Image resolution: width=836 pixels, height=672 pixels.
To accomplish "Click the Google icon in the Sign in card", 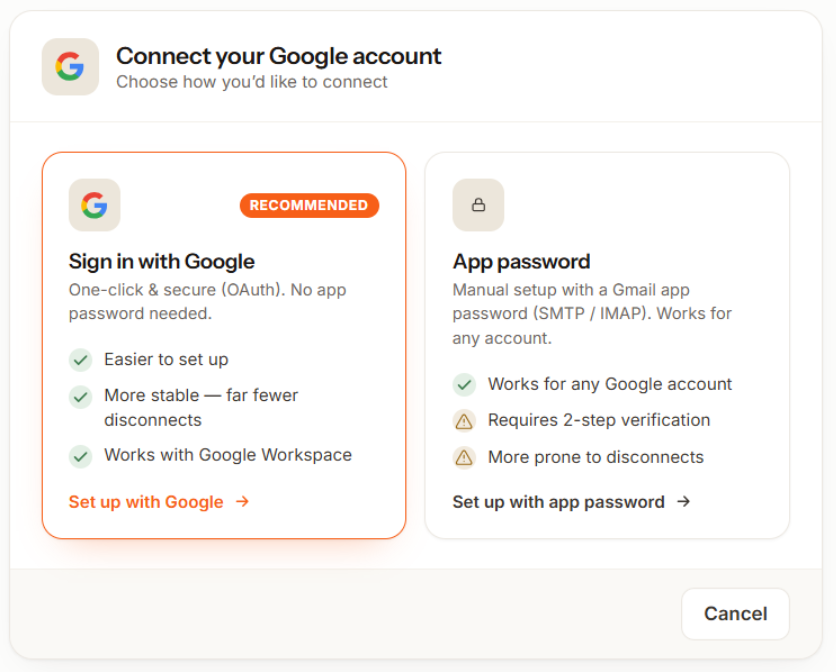I will (94, 205).
